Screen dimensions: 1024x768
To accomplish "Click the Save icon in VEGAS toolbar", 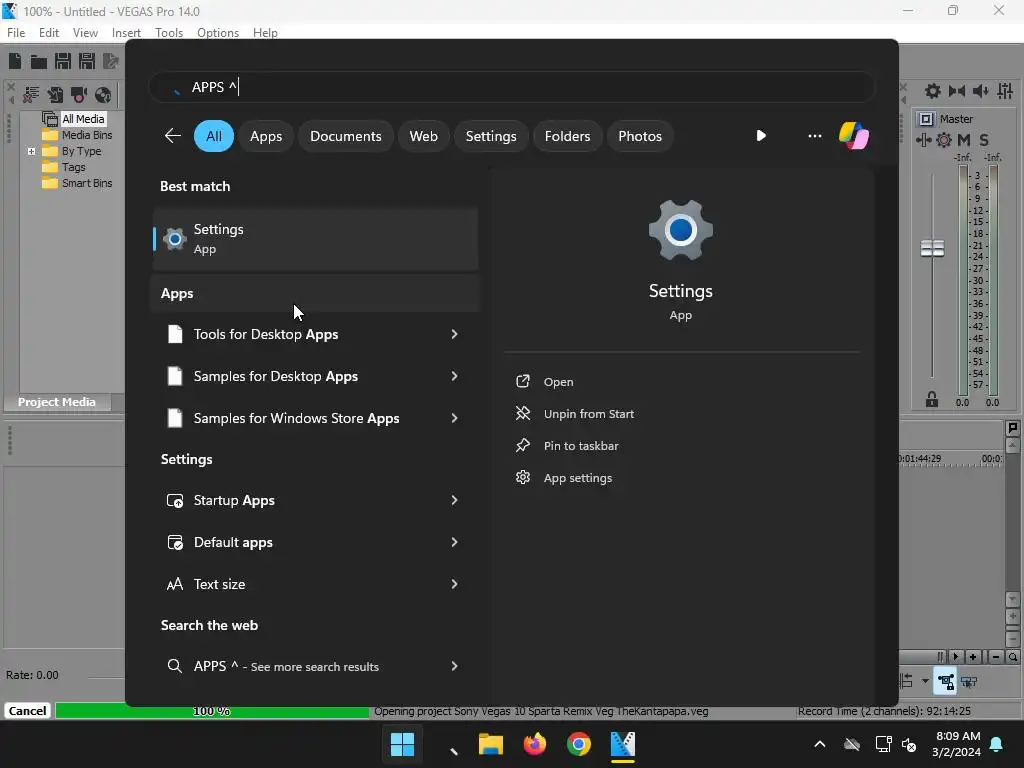I will [x=63, y=61].
